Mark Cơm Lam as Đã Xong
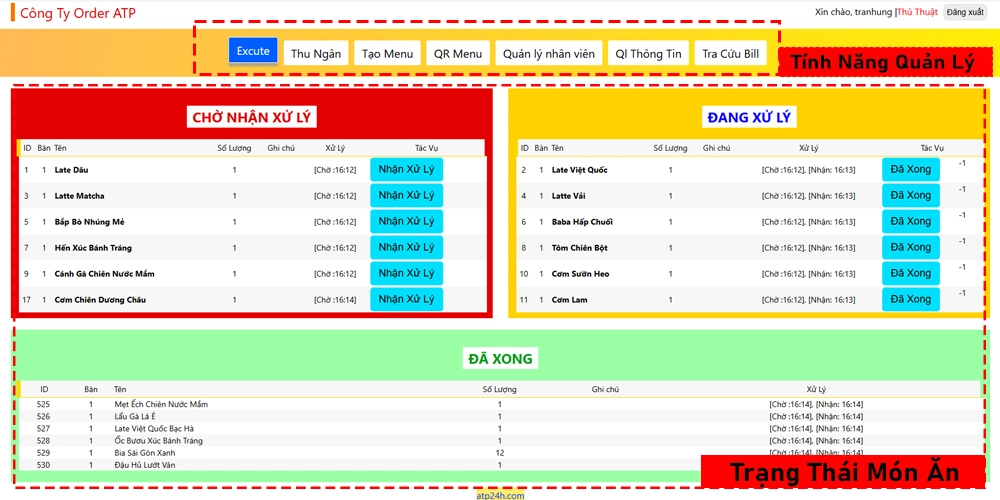Screen dimensions: 1000x500 click(911, 299)
